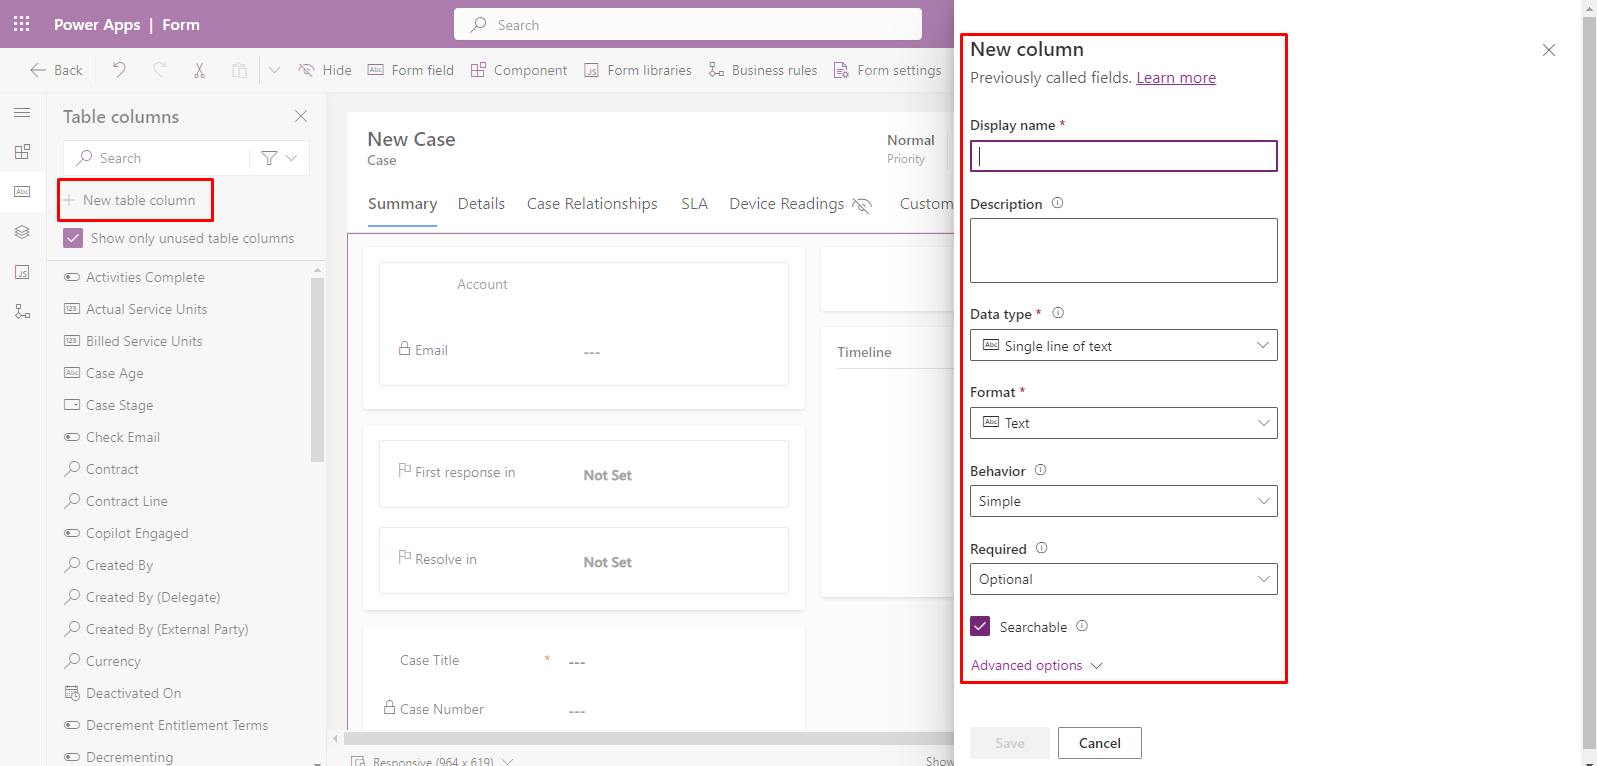Open the app launcher waffle icon
1597x766 pixels.
(x=22, y=24)
